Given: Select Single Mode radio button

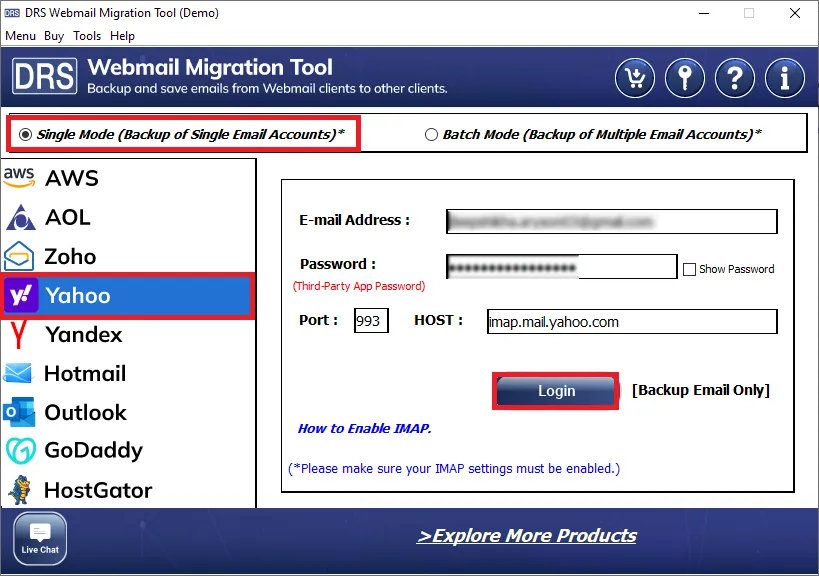Looking at the screenshot, I should [25, 135].
